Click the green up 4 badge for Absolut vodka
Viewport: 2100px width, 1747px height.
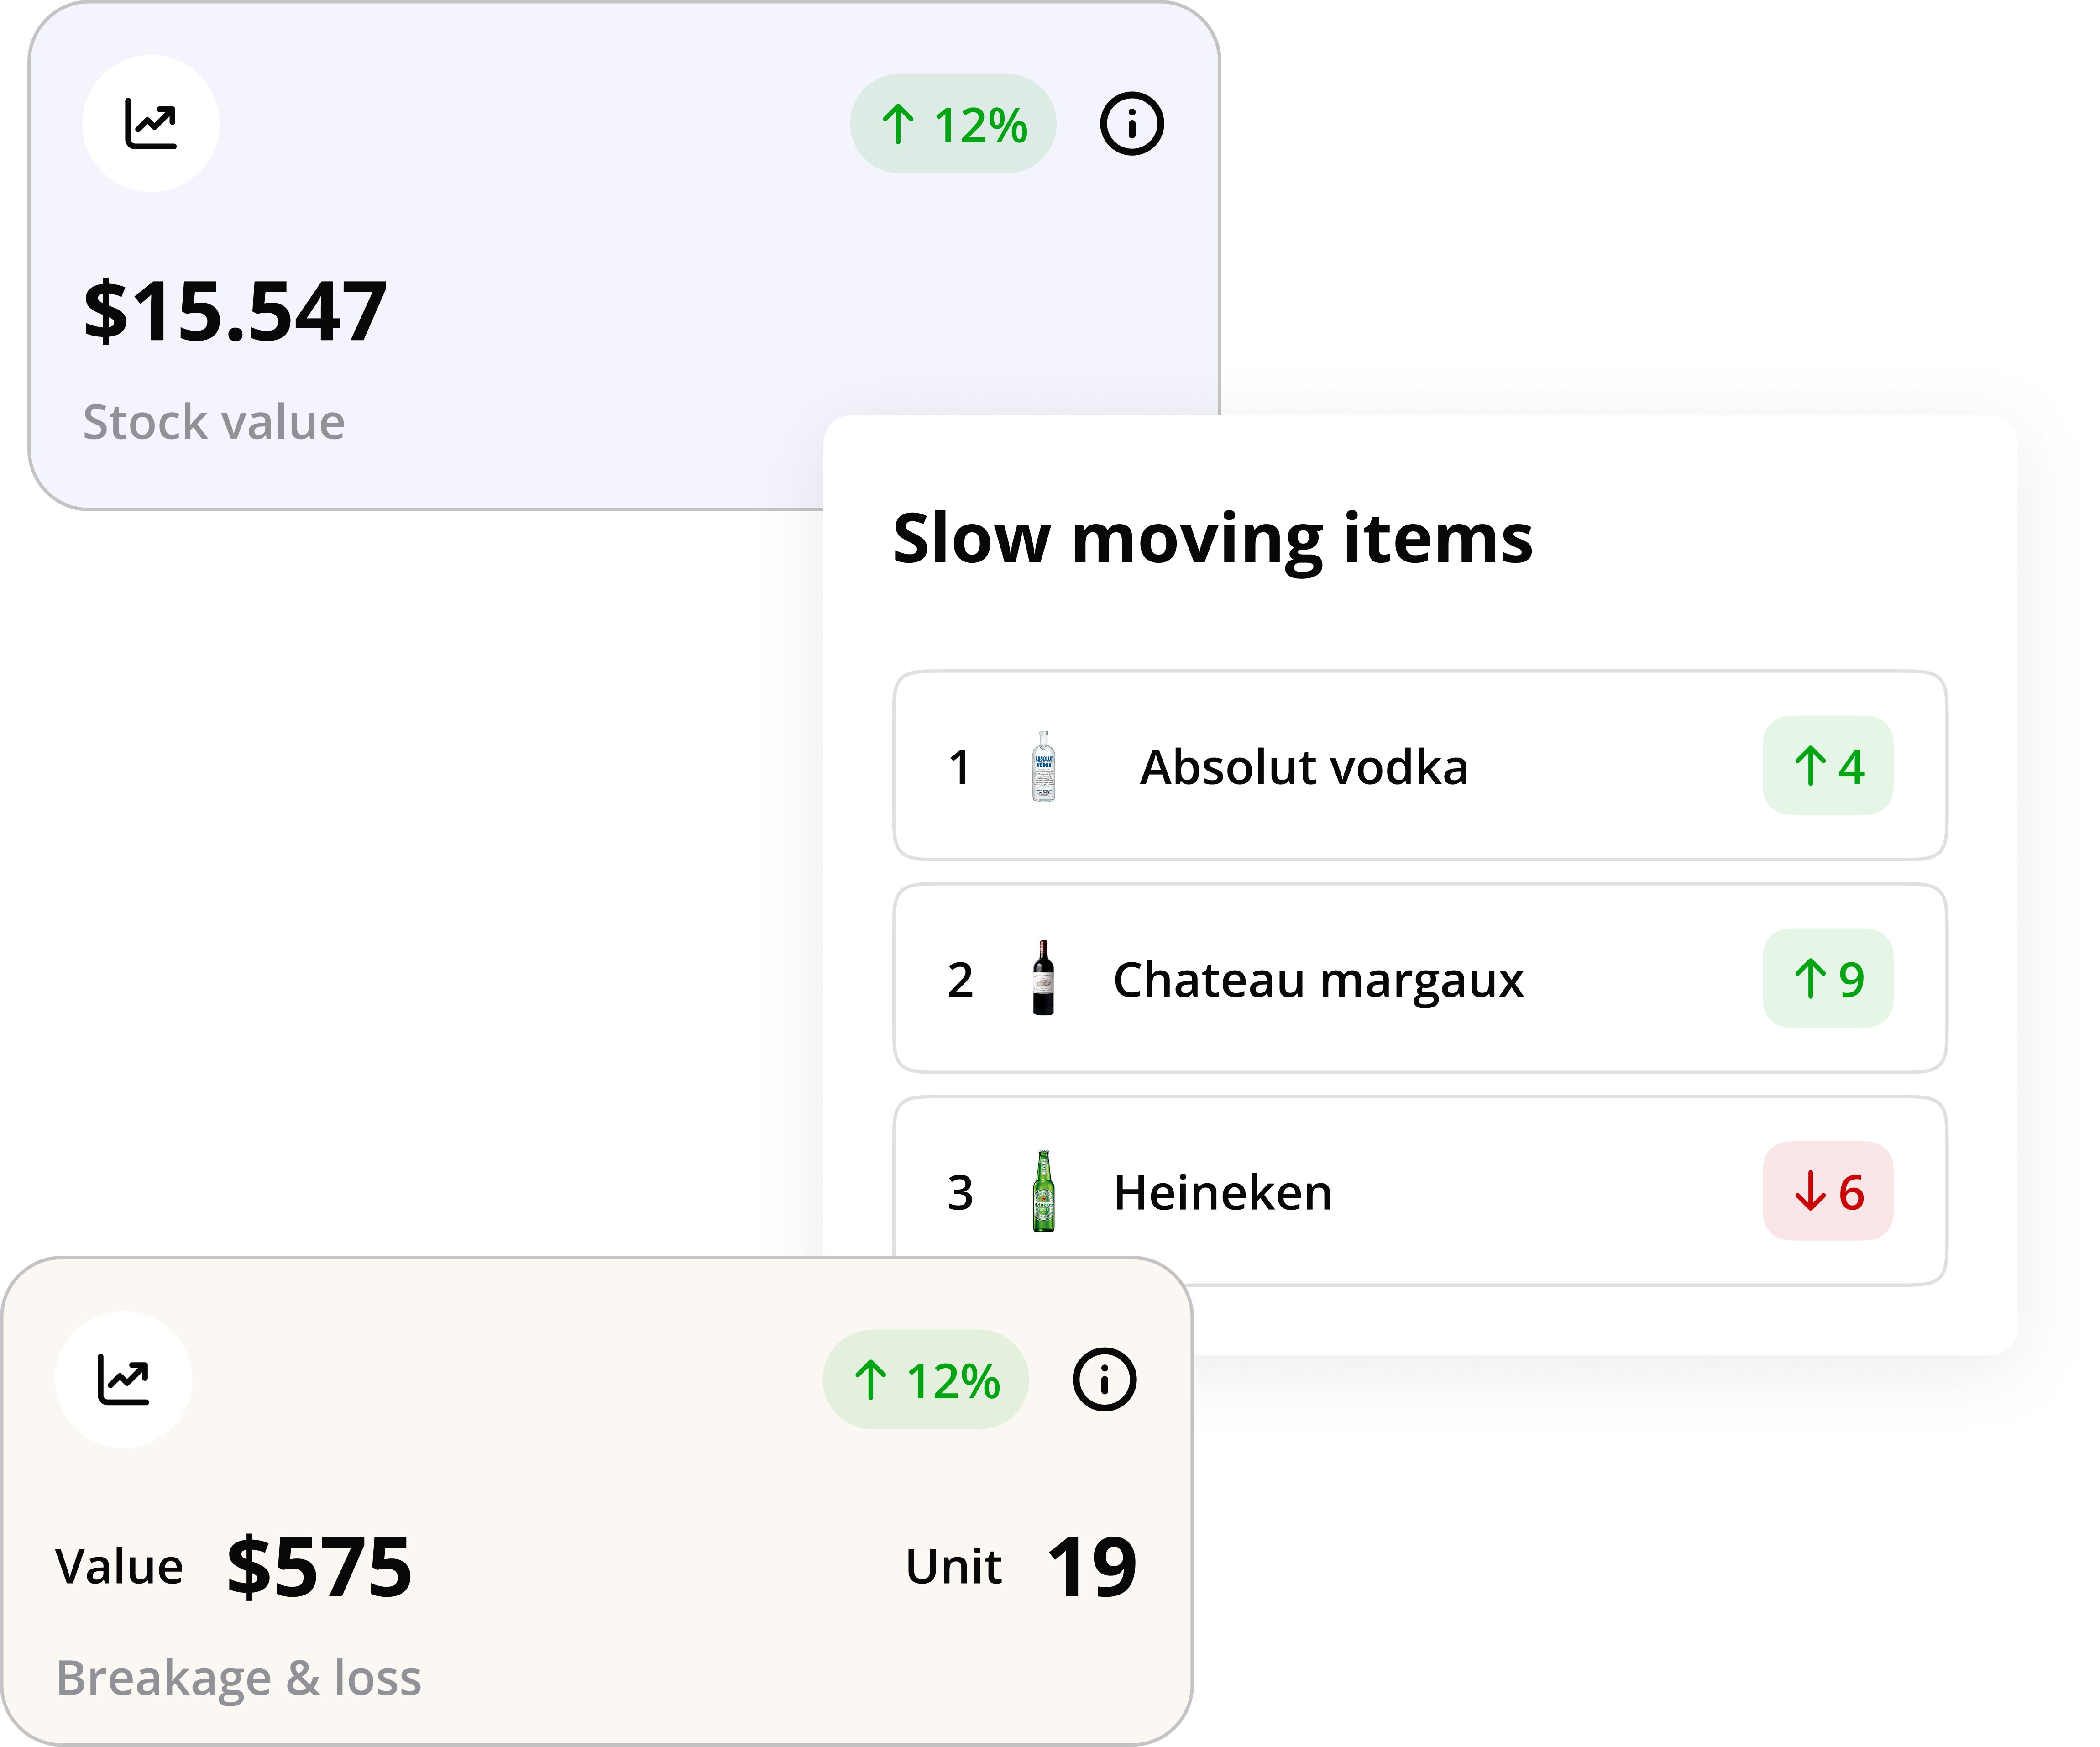coord(1827,766)
